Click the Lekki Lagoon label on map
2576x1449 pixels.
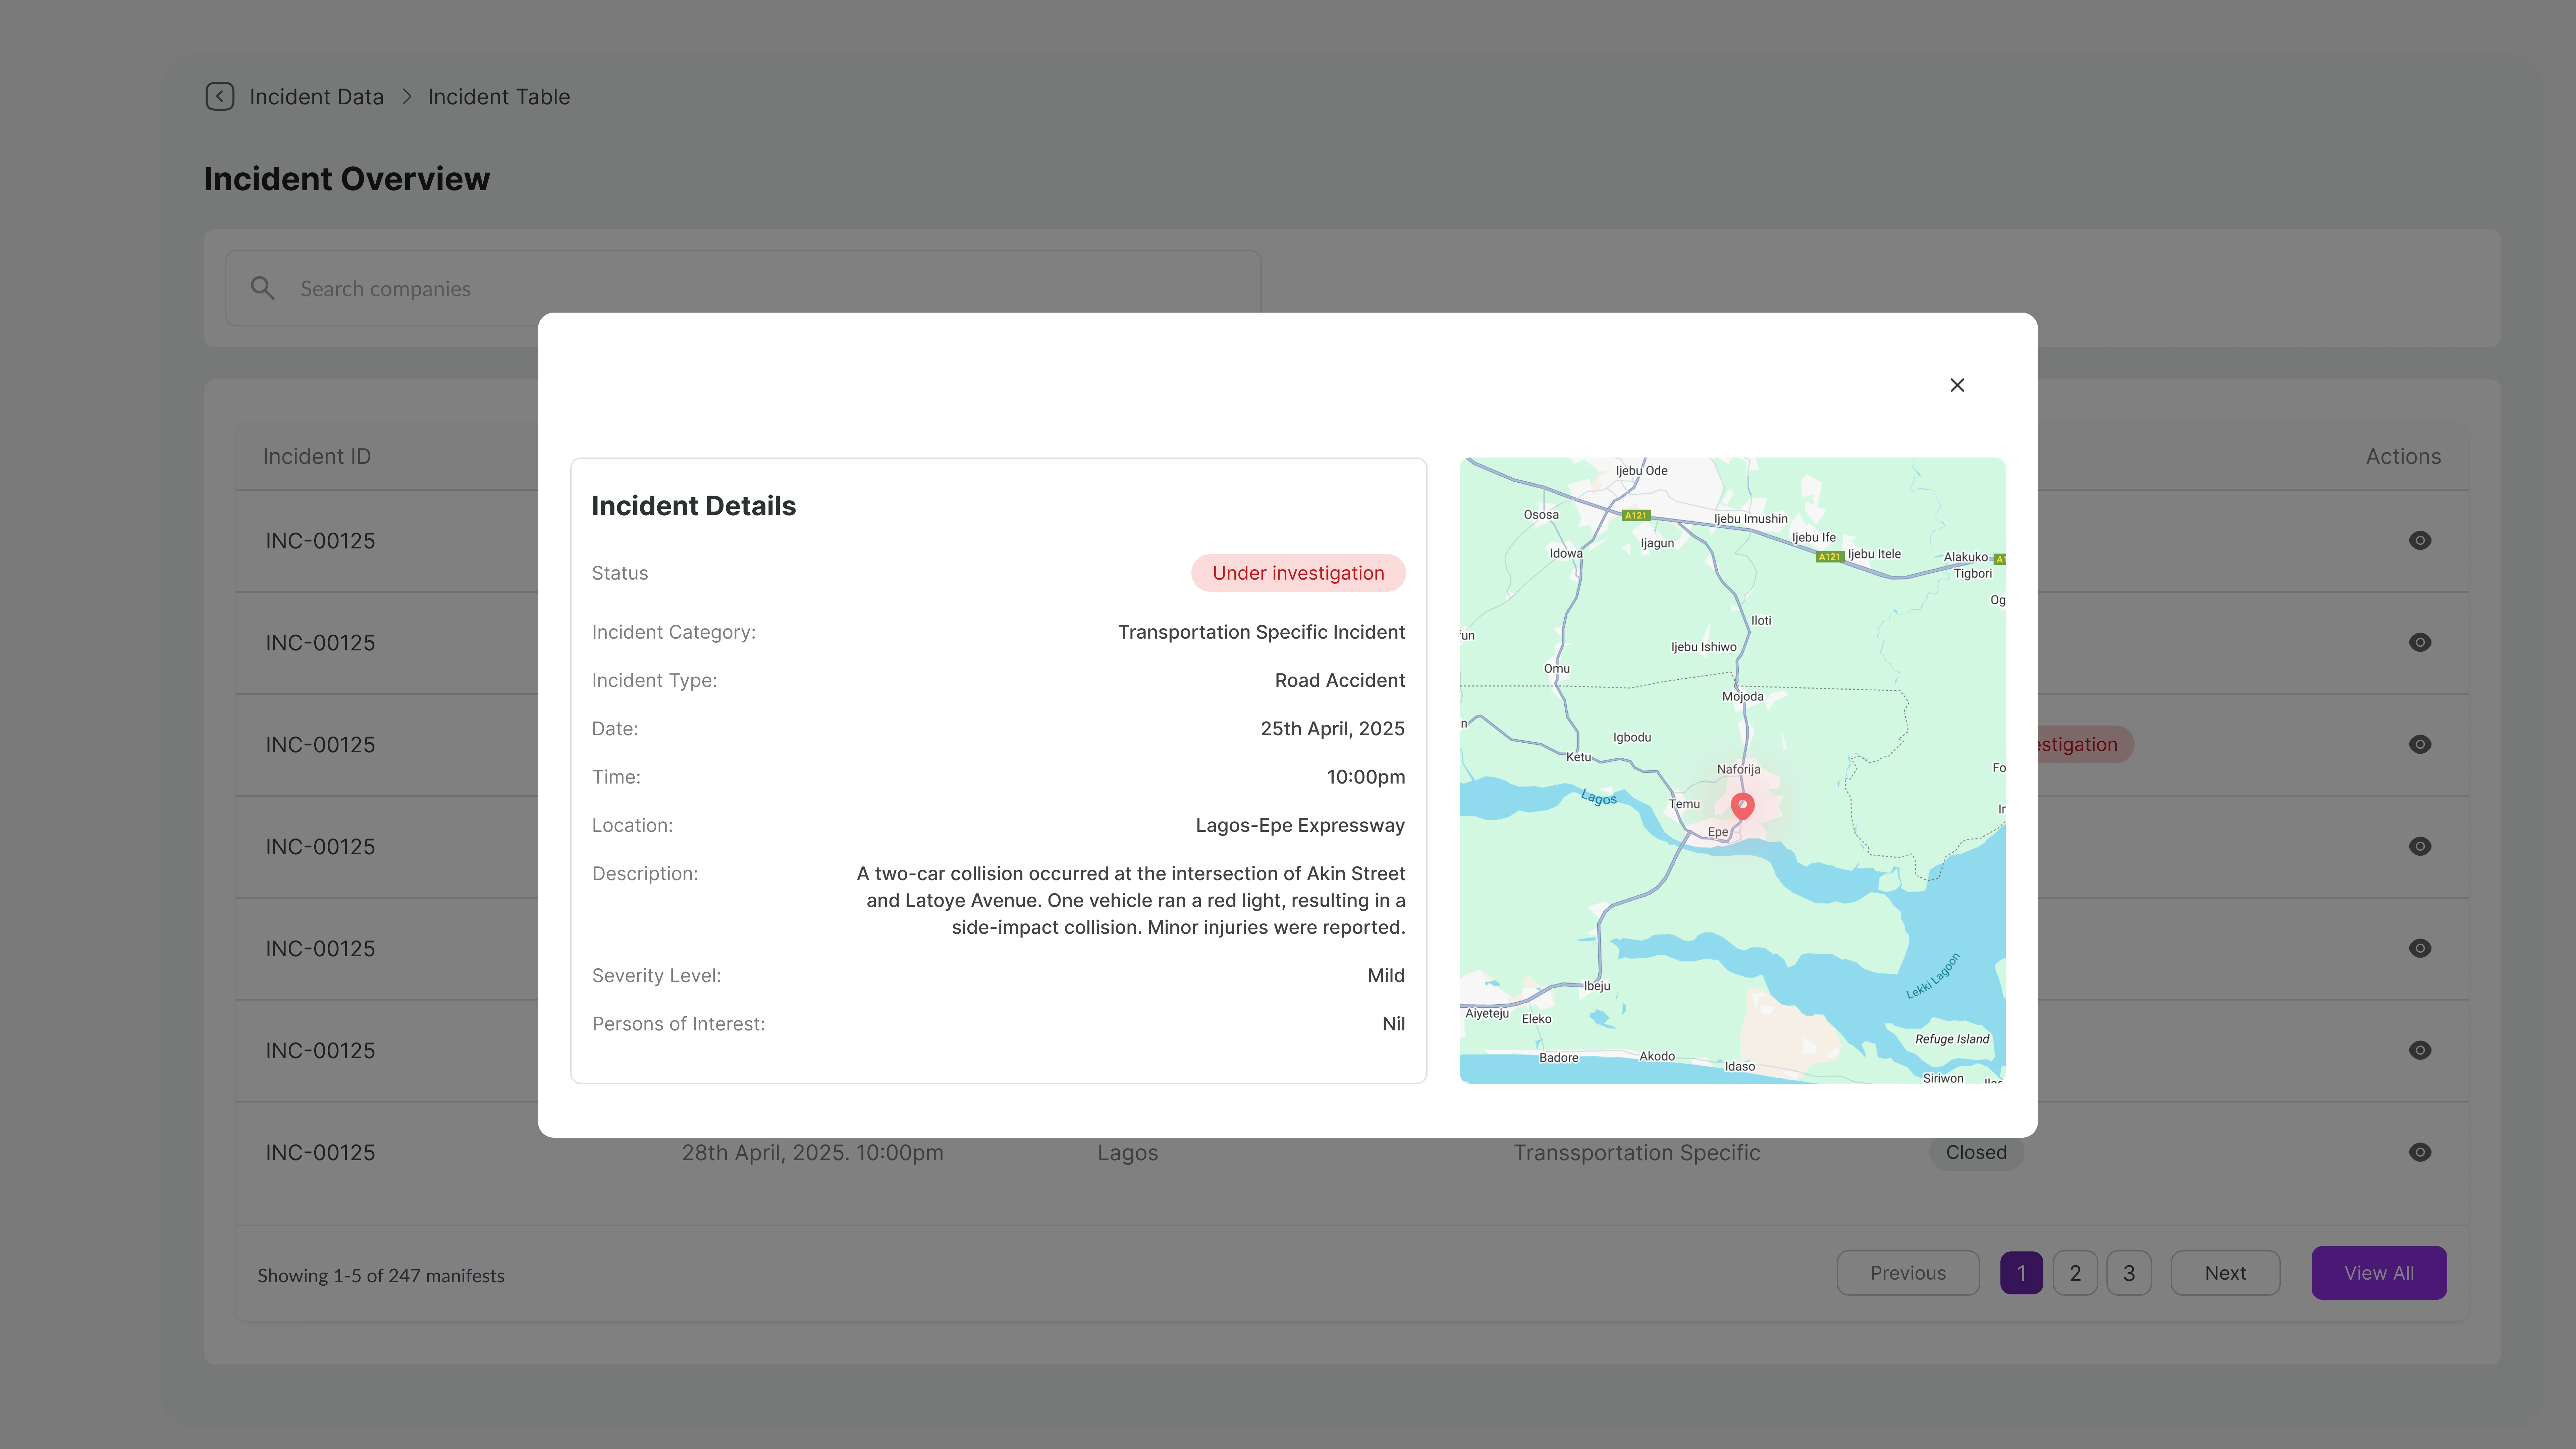click(1933, 976)
